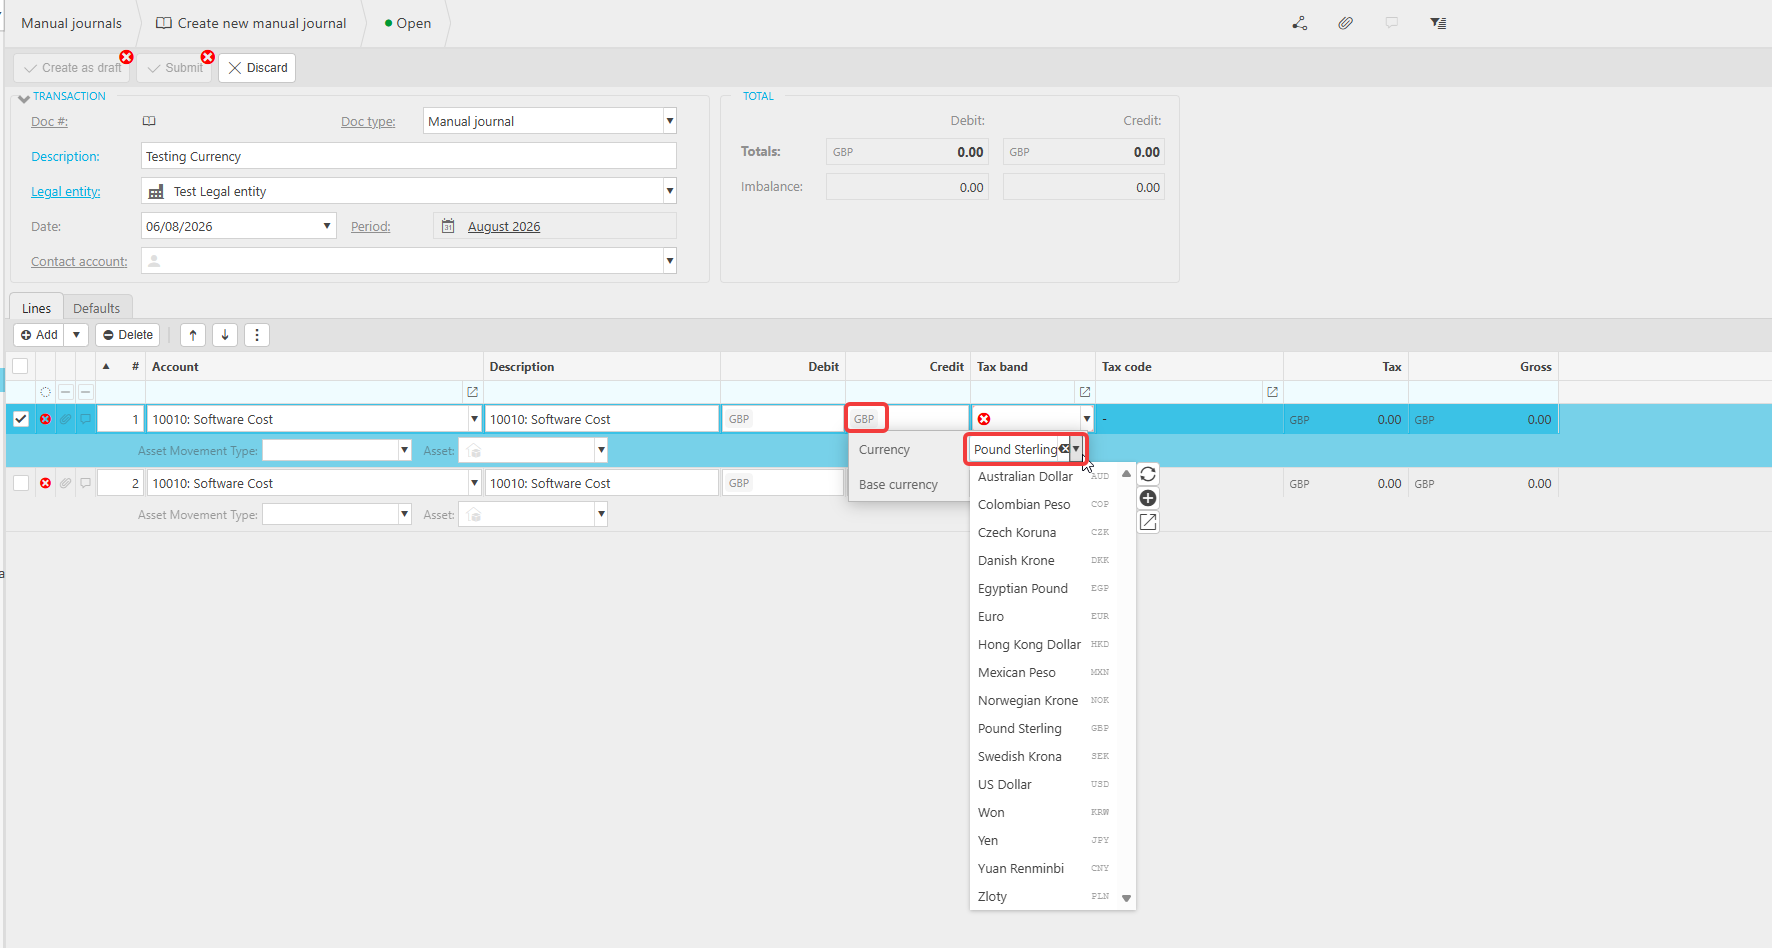Click the line 1 Credit GBP field
This screenshot has width=1772, height=948.
pyautogui.click(x=908, y=419)
